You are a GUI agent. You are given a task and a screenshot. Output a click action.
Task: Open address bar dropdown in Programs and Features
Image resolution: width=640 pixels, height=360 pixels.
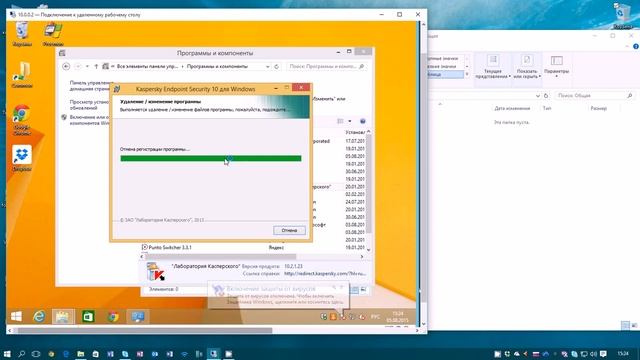[268, 67]
